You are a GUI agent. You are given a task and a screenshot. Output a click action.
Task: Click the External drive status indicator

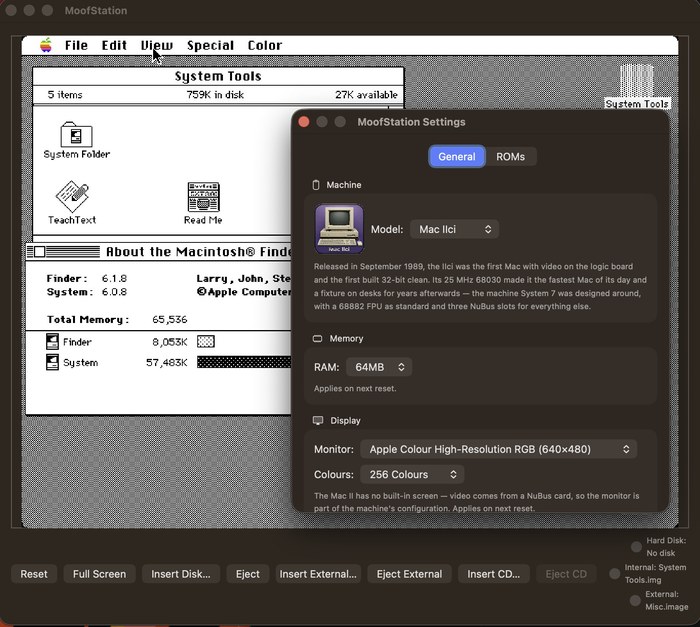(635, 600)
